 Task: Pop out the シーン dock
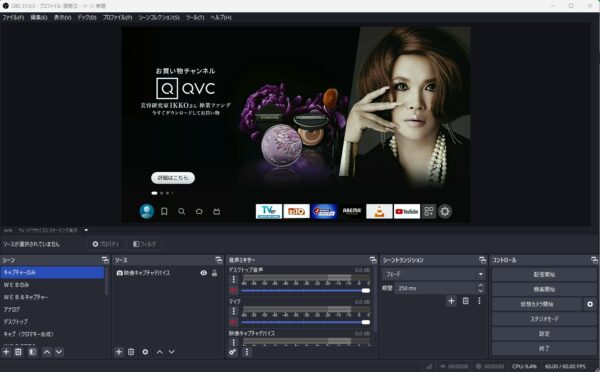pyautogui.click(x=105, y=260)
